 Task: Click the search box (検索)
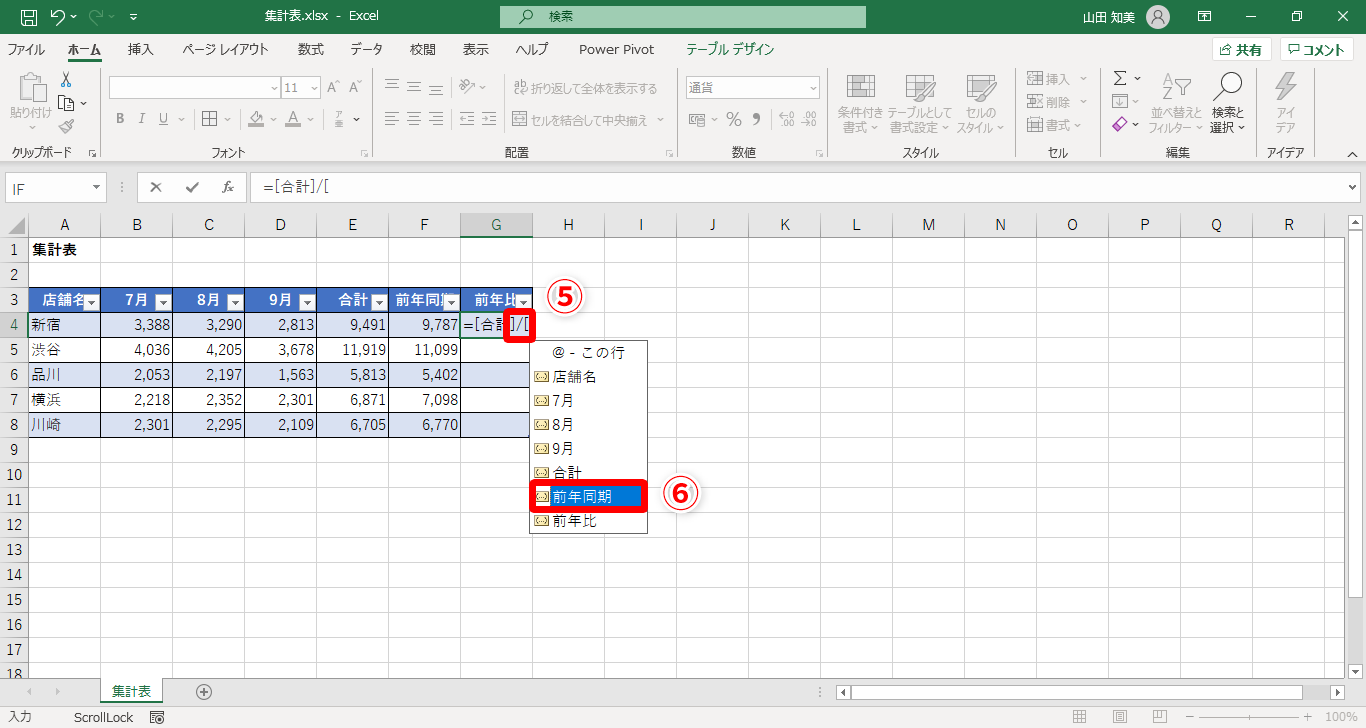pos(683,17)
